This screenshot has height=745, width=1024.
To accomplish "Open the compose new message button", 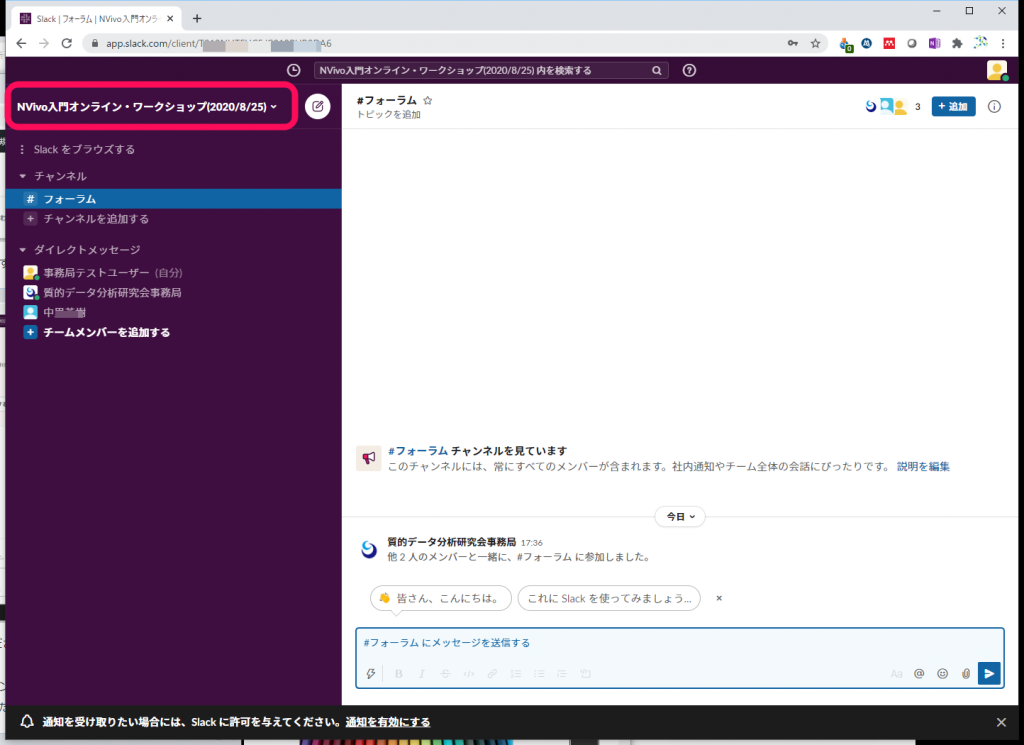I will (317, 106).
